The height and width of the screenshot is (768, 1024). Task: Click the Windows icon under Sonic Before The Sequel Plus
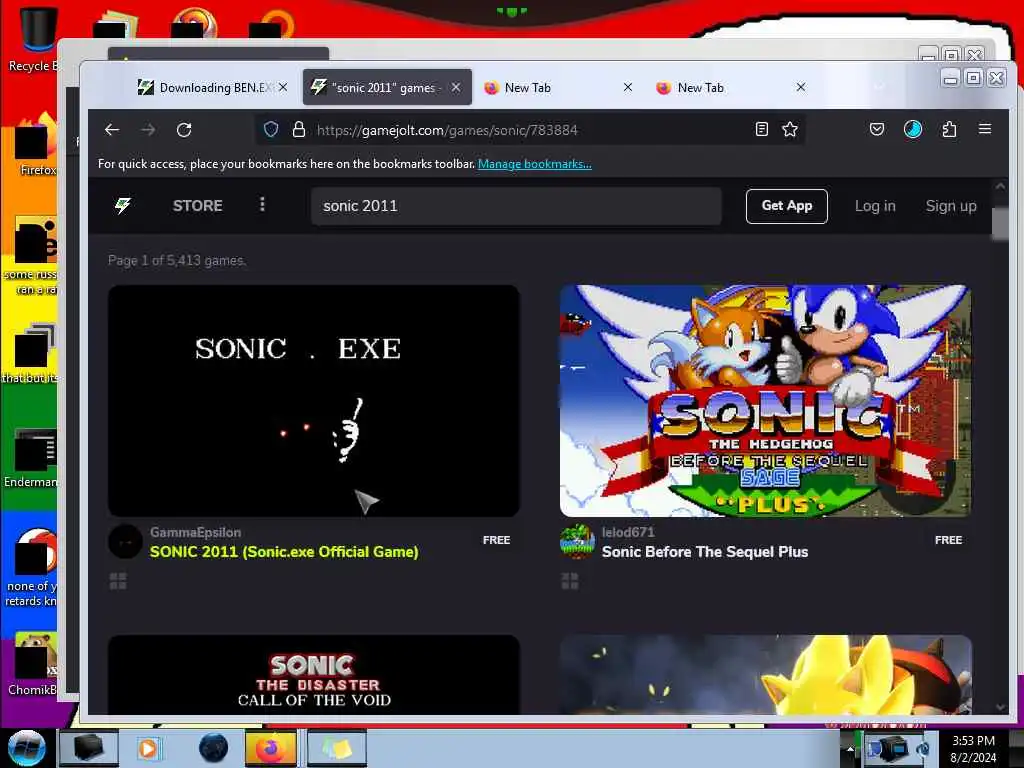click(x=570, y=581)
